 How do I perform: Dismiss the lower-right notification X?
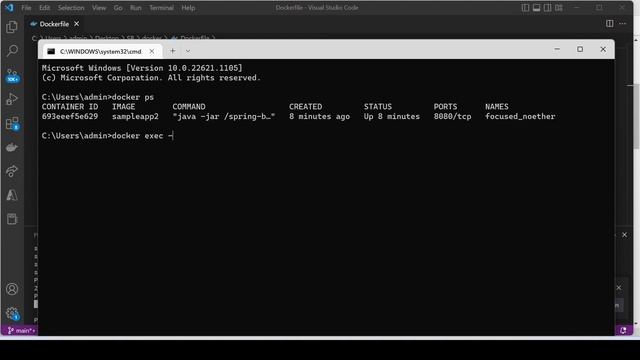(x=619, y=288)
